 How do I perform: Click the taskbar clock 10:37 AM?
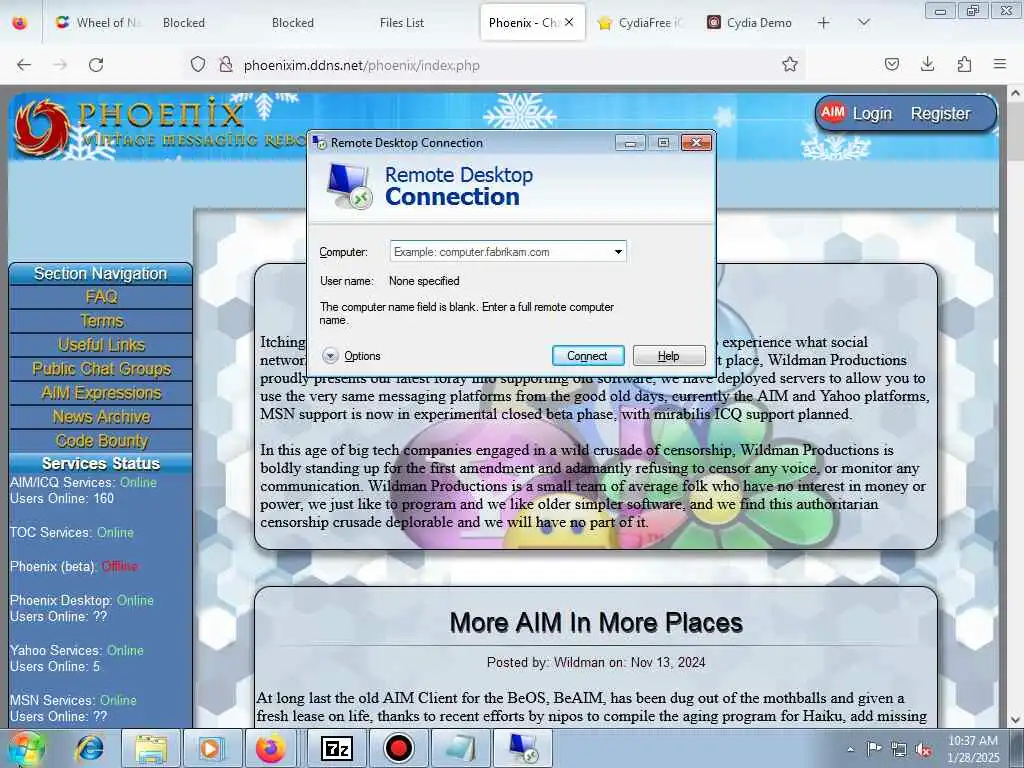point(973,741)
